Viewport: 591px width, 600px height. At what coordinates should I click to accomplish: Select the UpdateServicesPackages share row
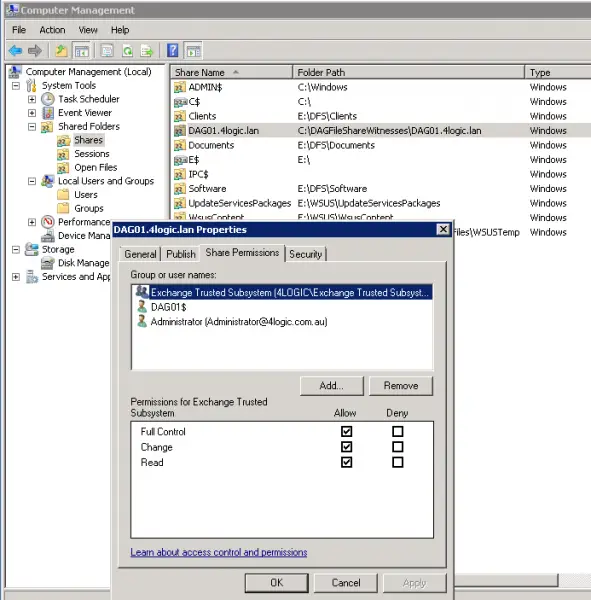click(381, 203)
